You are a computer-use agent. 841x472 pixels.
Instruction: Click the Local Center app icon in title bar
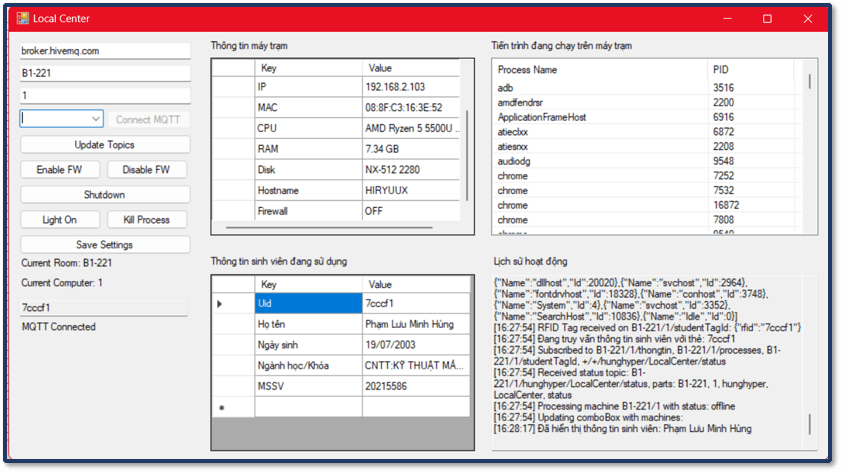[23, 18]
